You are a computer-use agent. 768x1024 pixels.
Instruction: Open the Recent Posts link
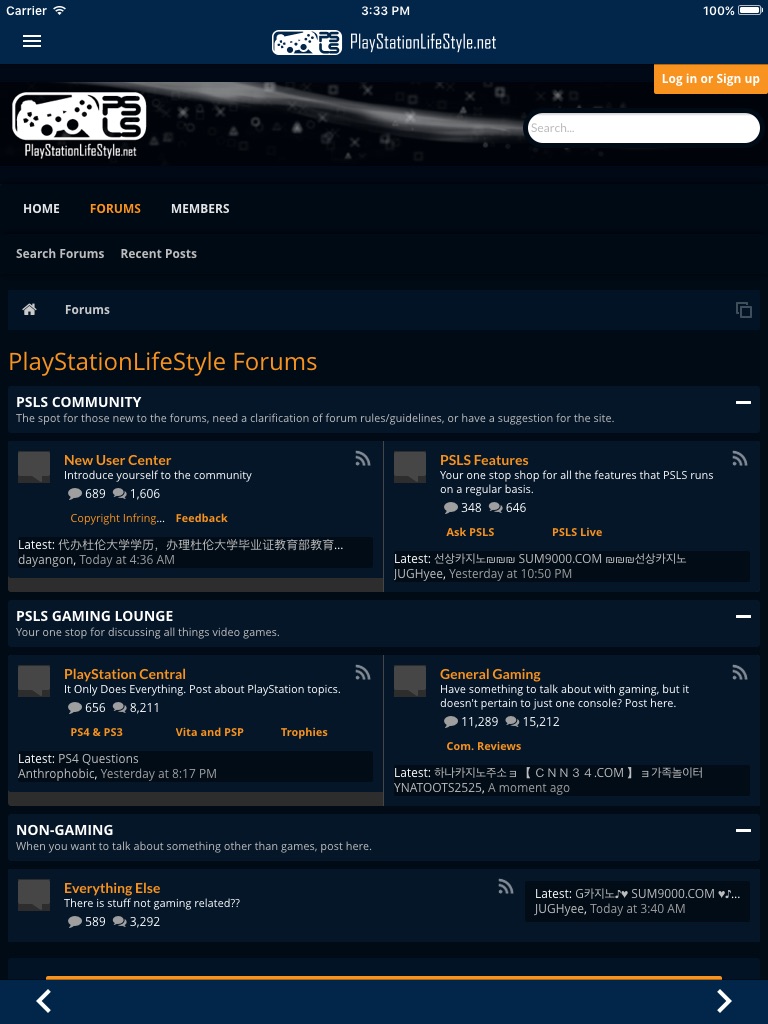pyautogui.click(x=159, y=253)
